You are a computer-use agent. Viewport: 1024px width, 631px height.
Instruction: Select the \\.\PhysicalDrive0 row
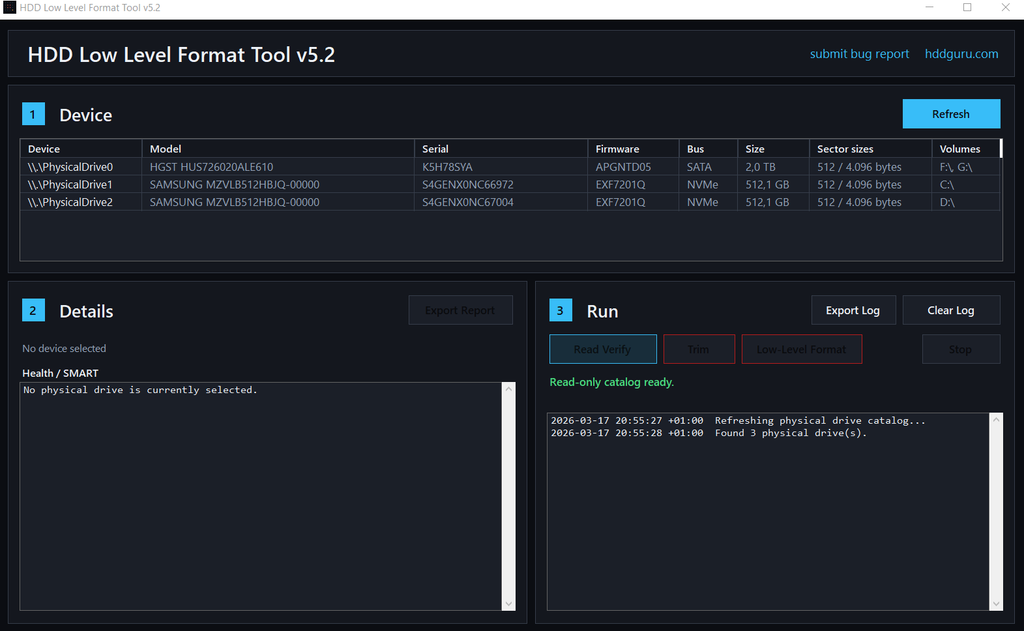510,167
